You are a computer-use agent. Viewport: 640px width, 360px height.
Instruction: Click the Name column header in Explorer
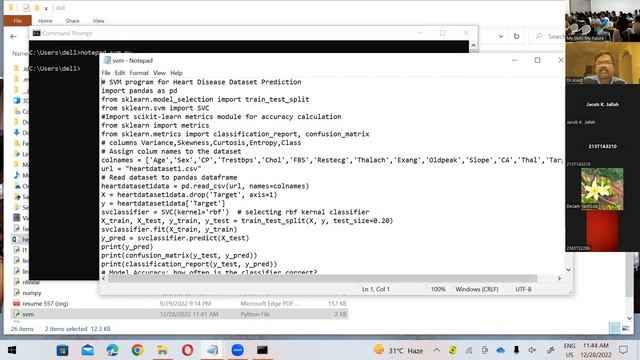click(x=20, y=53)
